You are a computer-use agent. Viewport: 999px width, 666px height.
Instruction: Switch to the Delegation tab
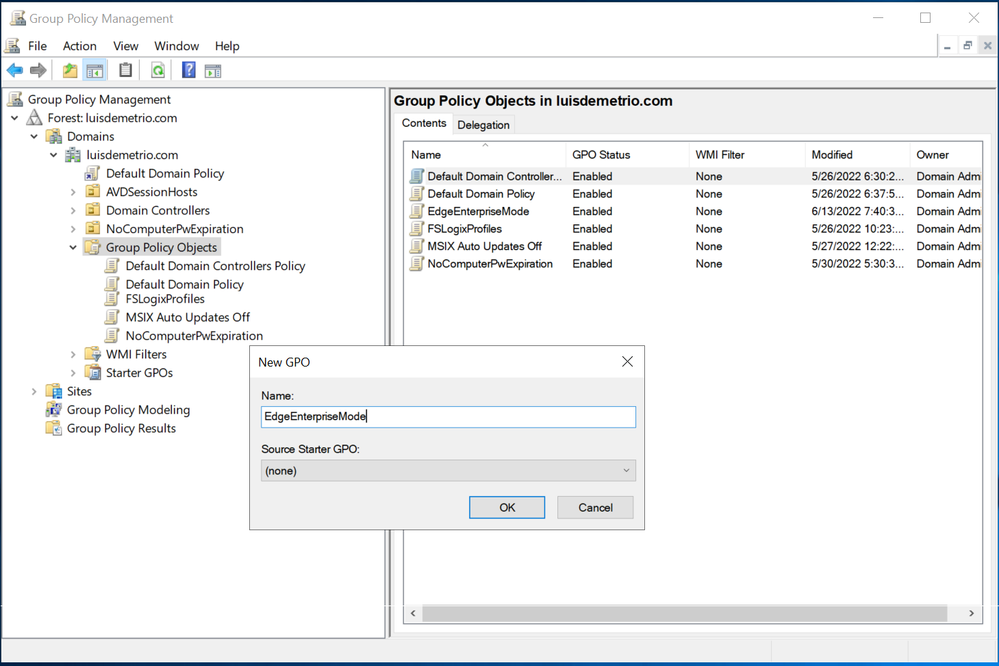point(483,125)
